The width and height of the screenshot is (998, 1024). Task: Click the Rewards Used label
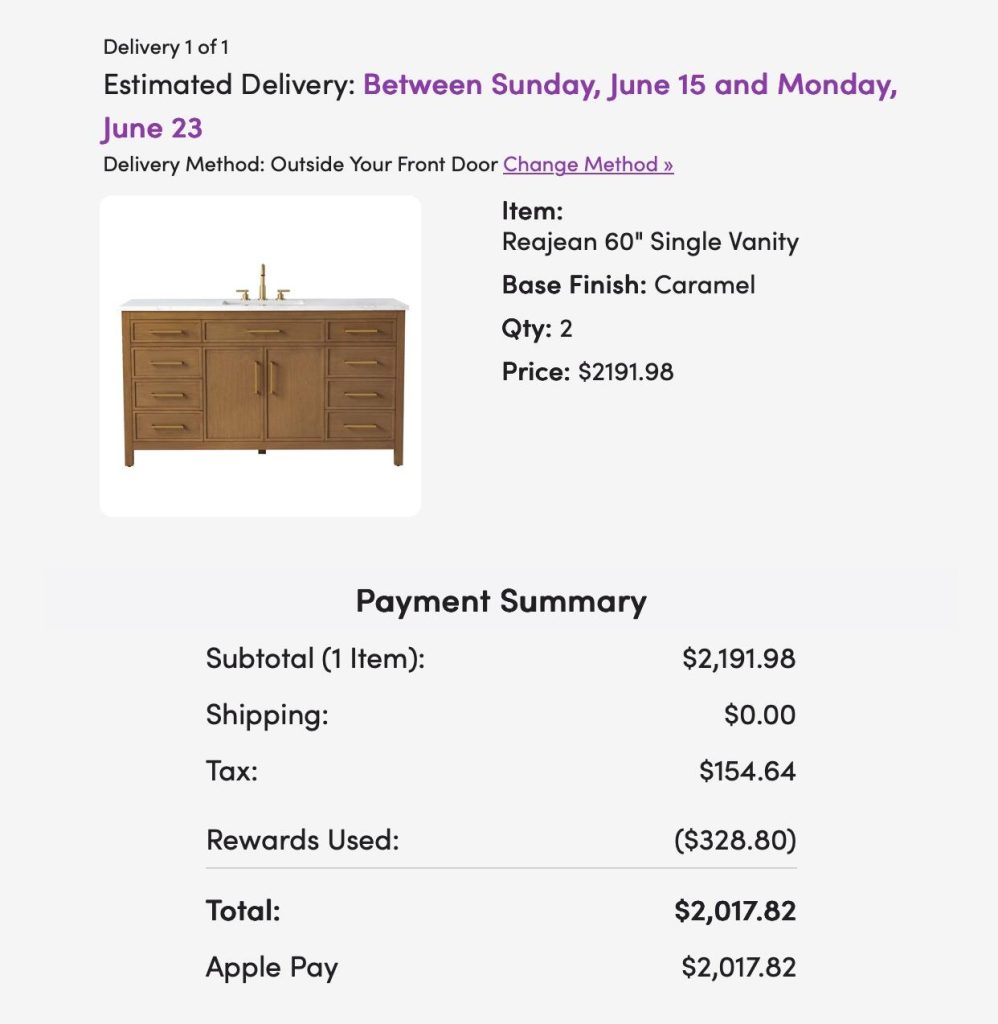pyautogui.click(x=302, y=840)
